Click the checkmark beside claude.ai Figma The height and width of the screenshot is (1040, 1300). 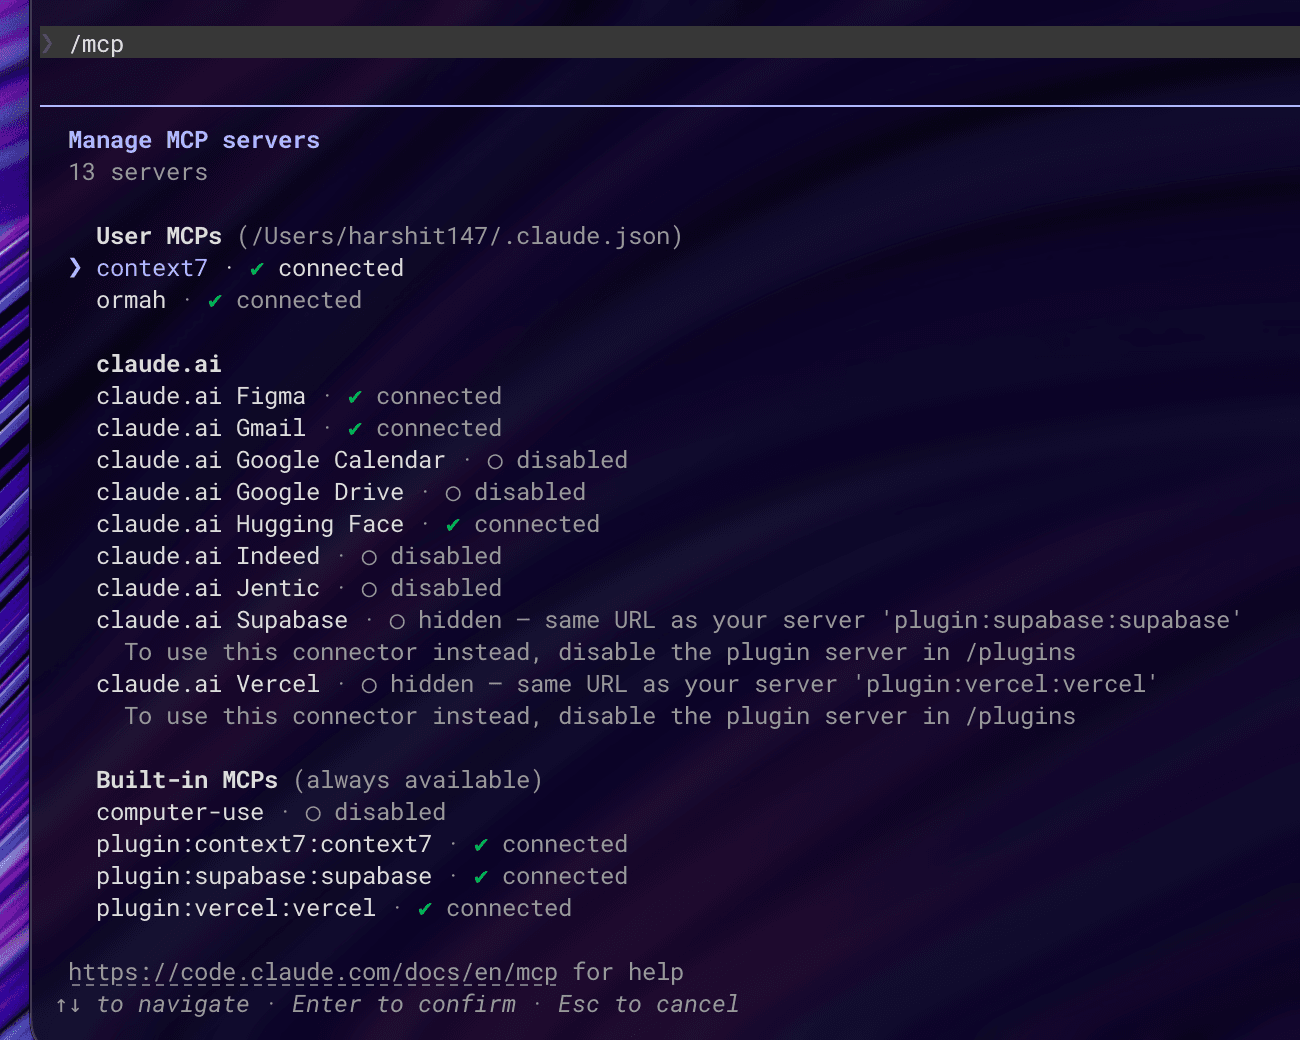tap(355, 396)
